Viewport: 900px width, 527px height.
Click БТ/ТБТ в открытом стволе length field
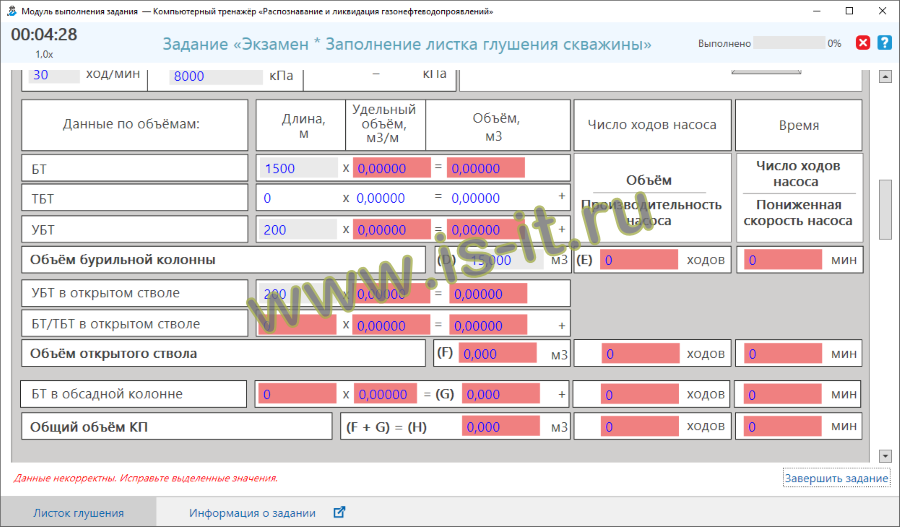point(298,325)
